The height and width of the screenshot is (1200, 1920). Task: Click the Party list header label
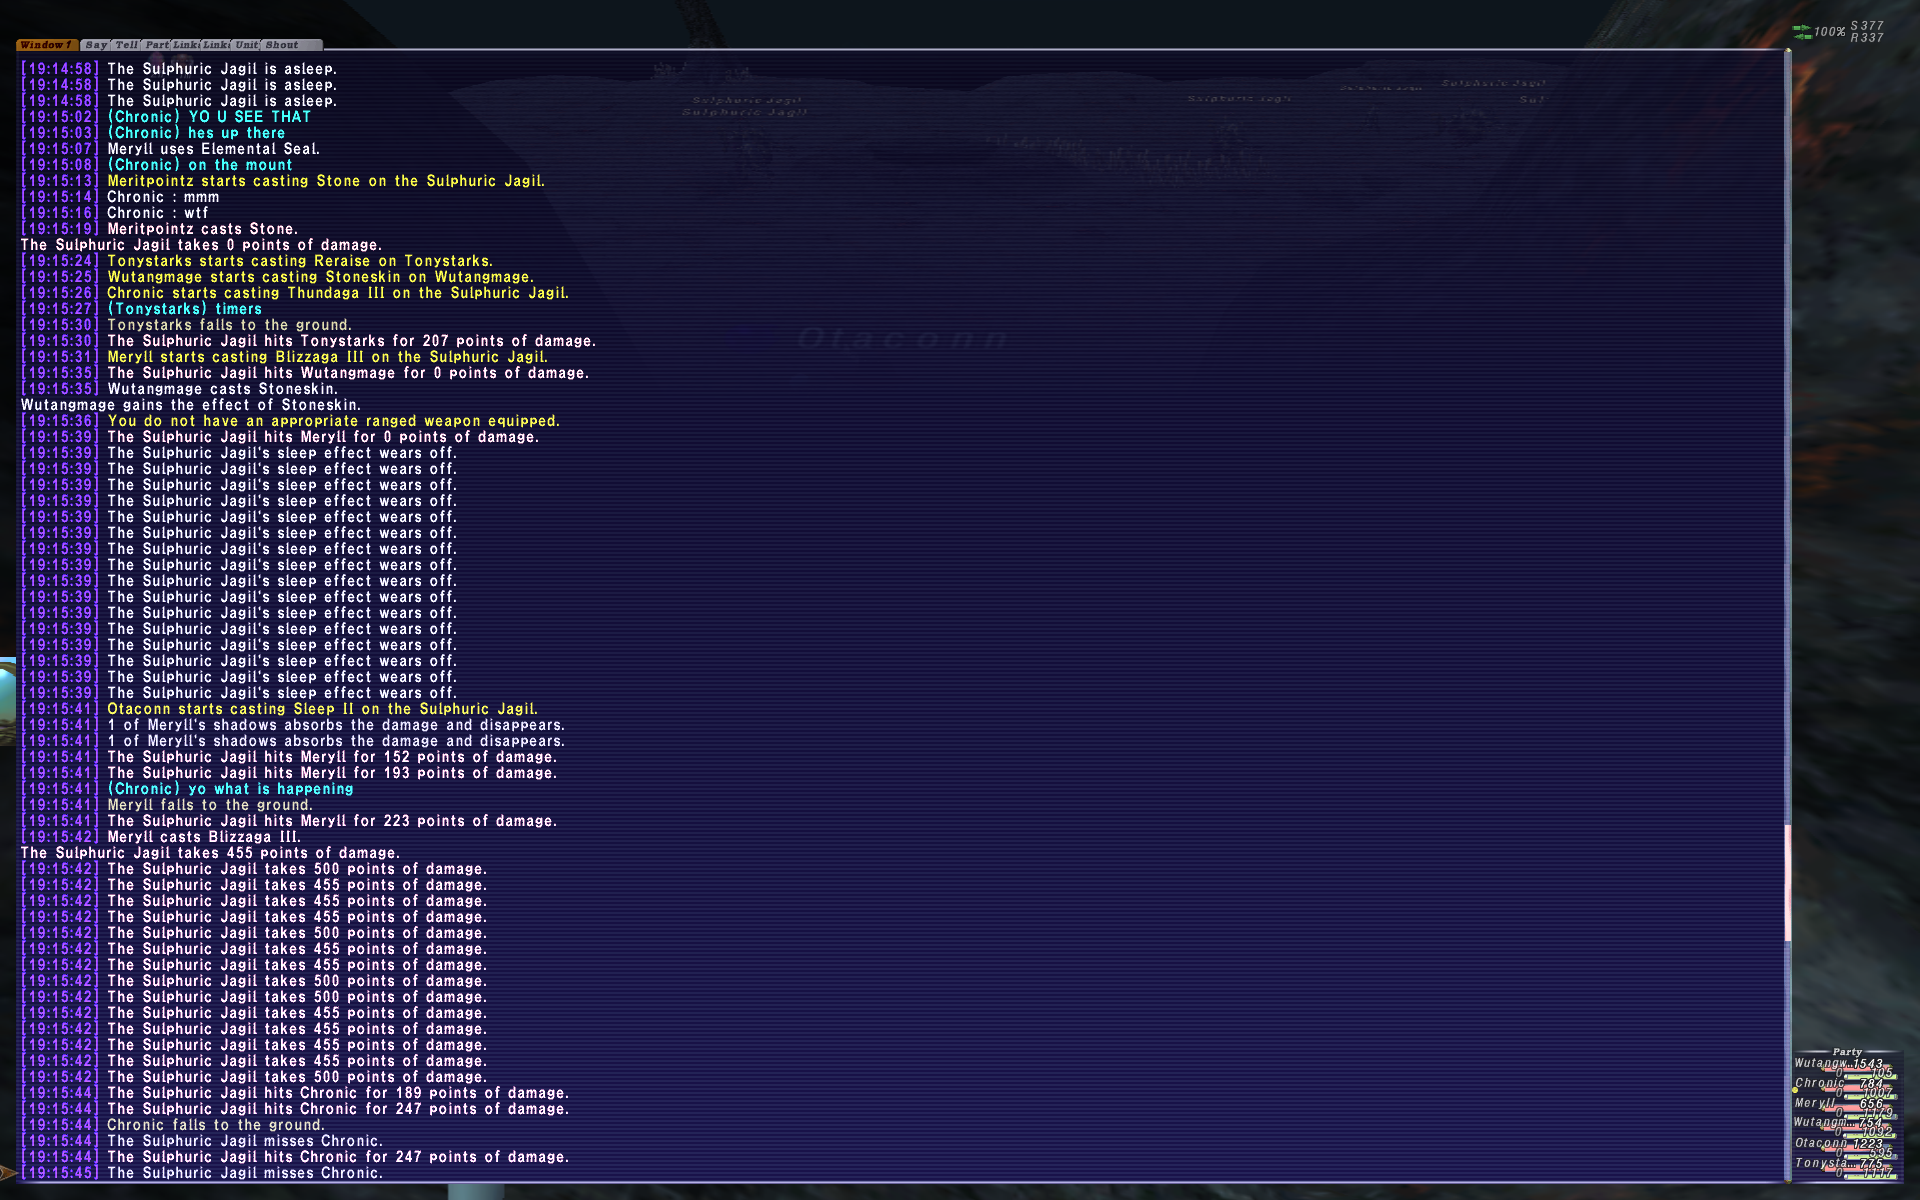coord(1847,1052)
